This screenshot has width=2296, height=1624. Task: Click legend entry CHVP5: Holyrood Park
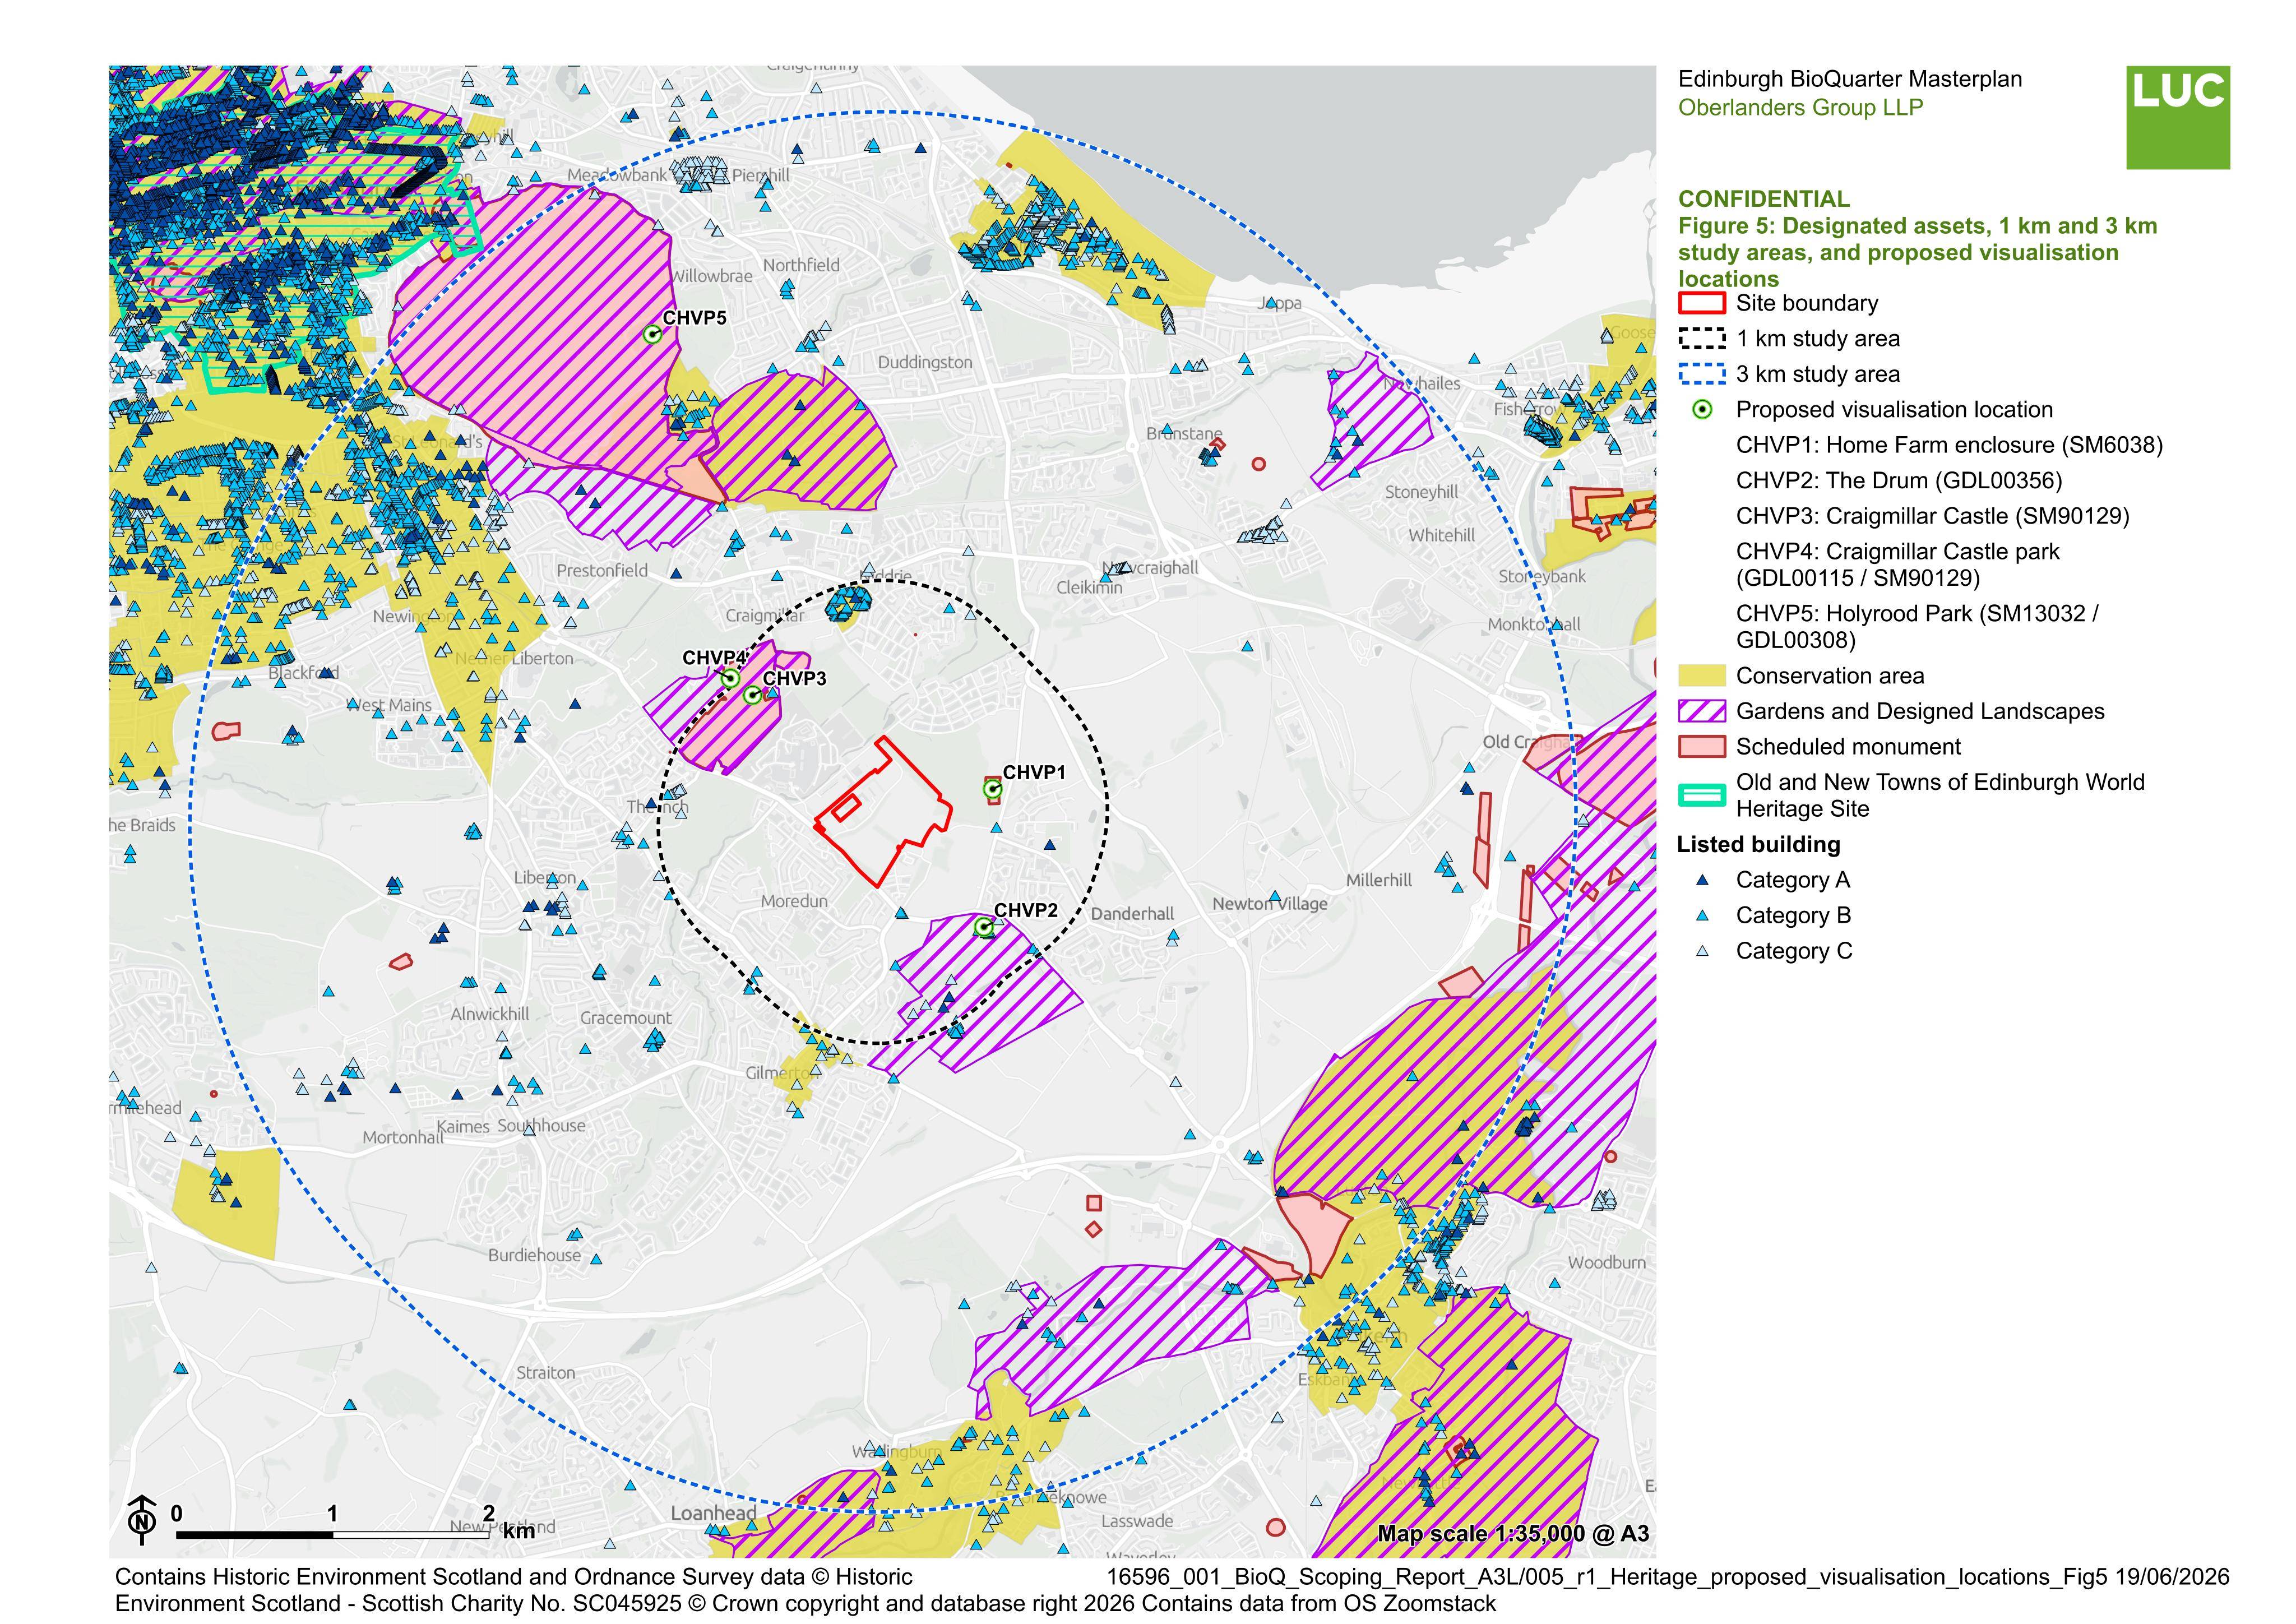1917,627
